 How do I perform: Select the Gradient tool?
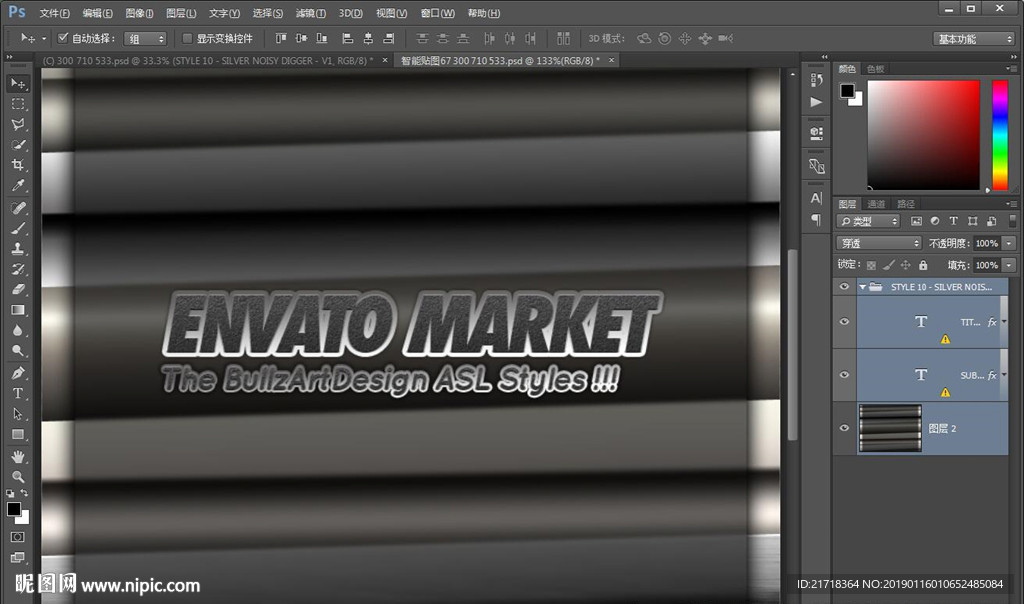coord(18,310)
